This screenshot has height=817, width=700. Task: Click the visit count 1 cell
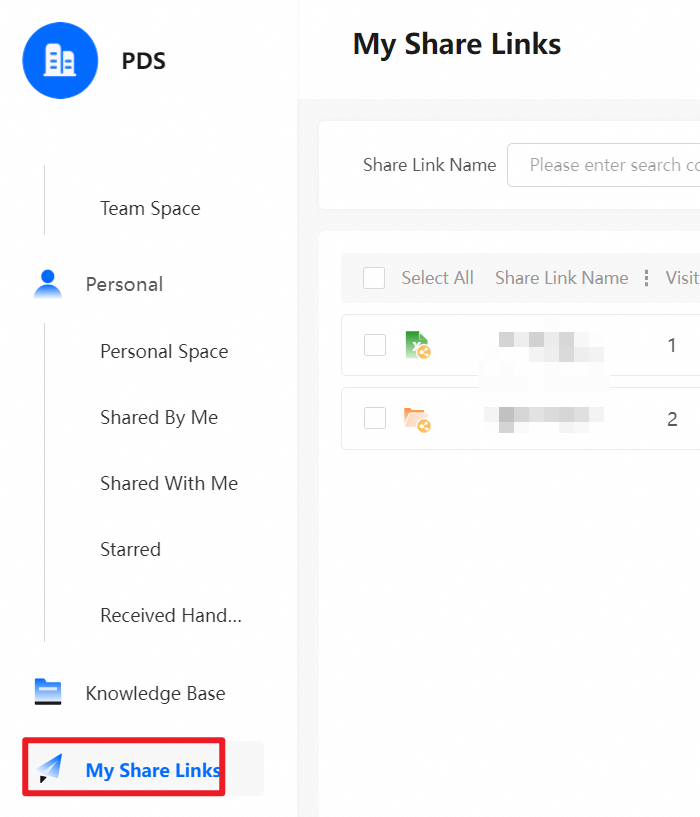tap(672, 345)
